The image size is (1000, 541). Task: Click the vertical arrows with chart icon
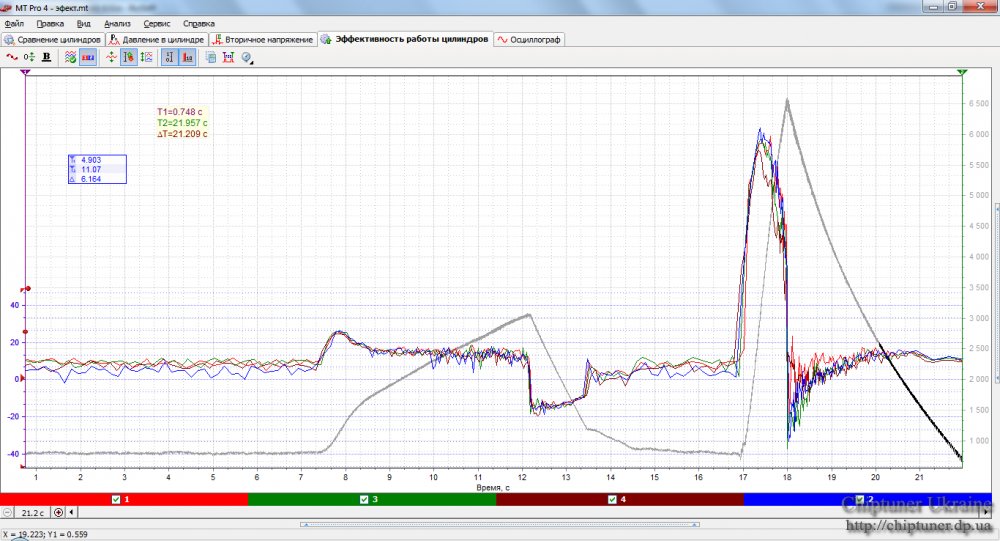point(147,57)
